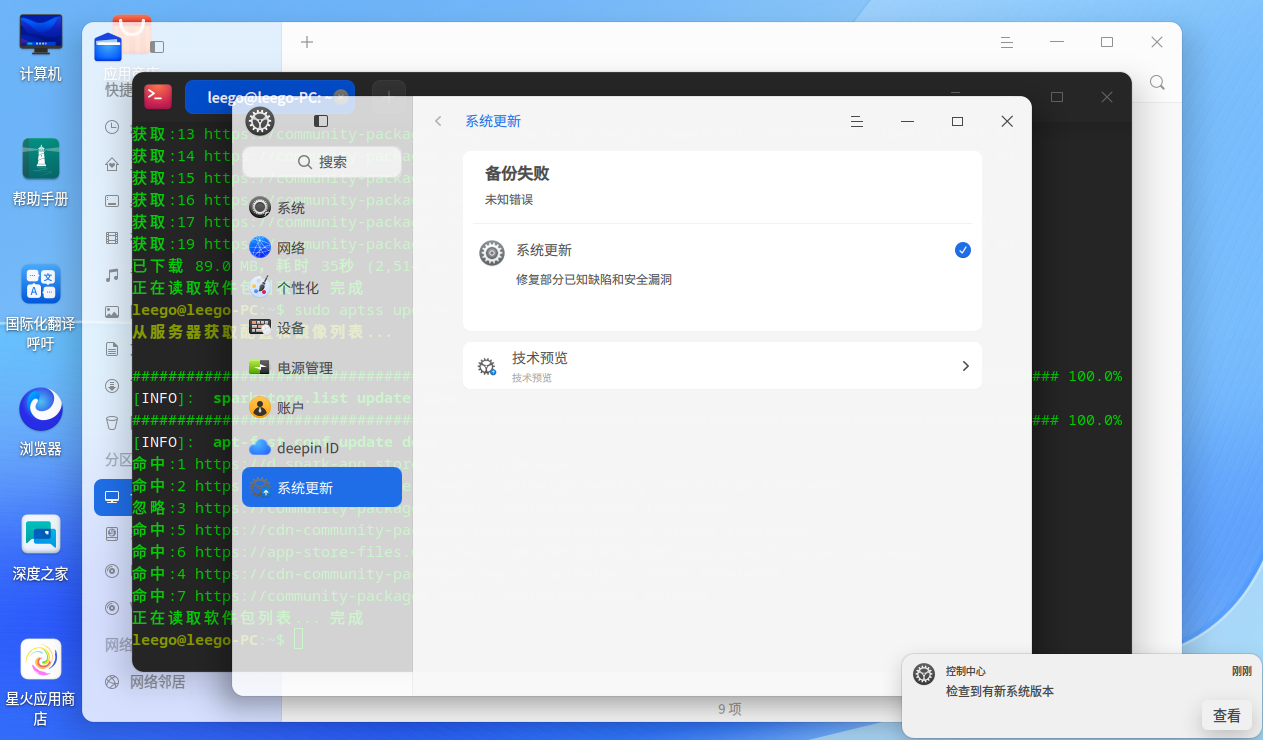This screenshot has width=1263, height=740.
Task: Click the file manager search icon
Action: 1157,82
